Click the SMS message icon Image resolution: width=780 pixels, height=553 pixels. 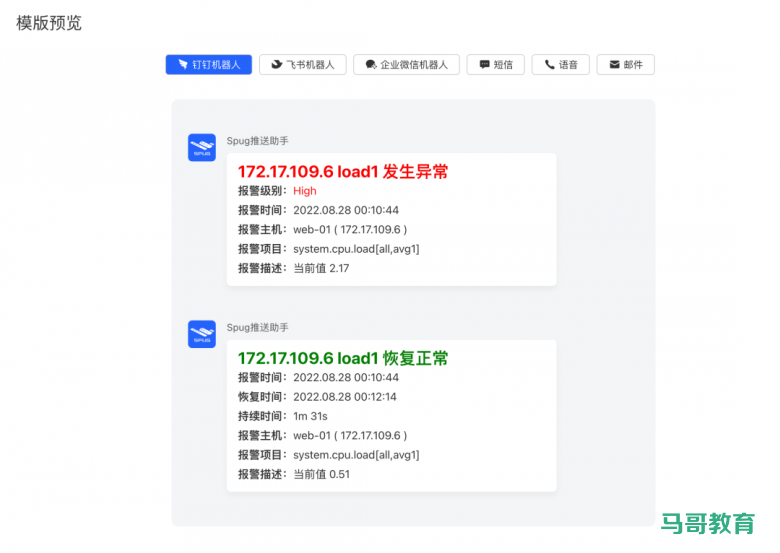point(484,65)
